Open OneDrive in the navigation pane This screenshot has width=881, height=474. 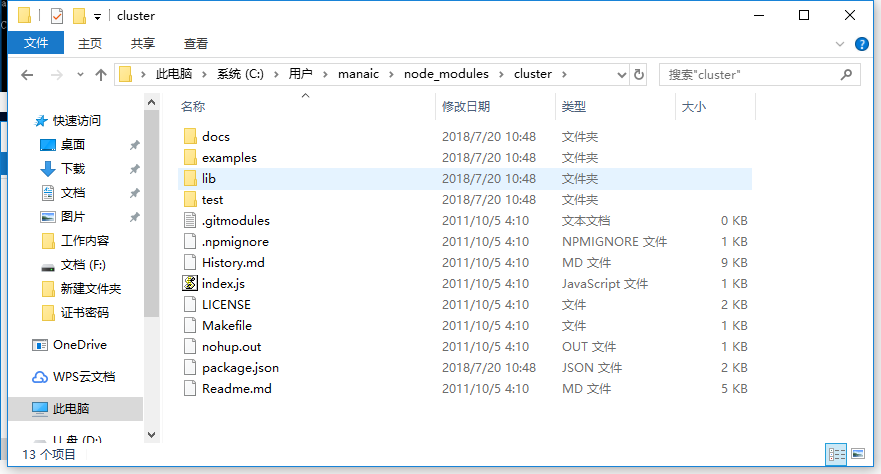70,345
